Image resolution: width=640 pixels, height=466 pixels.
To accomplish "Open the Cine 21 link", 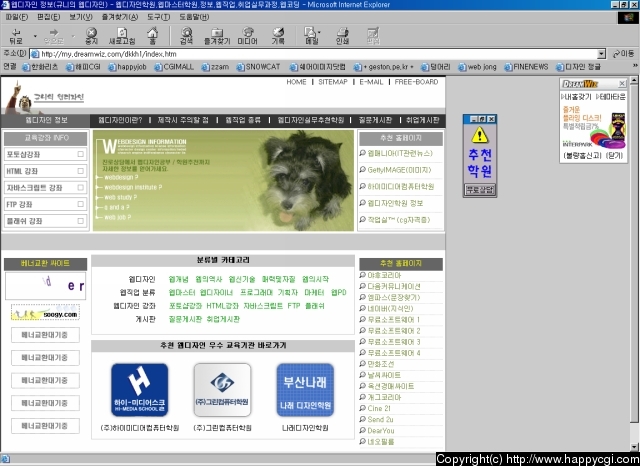I will pos(379,408).
